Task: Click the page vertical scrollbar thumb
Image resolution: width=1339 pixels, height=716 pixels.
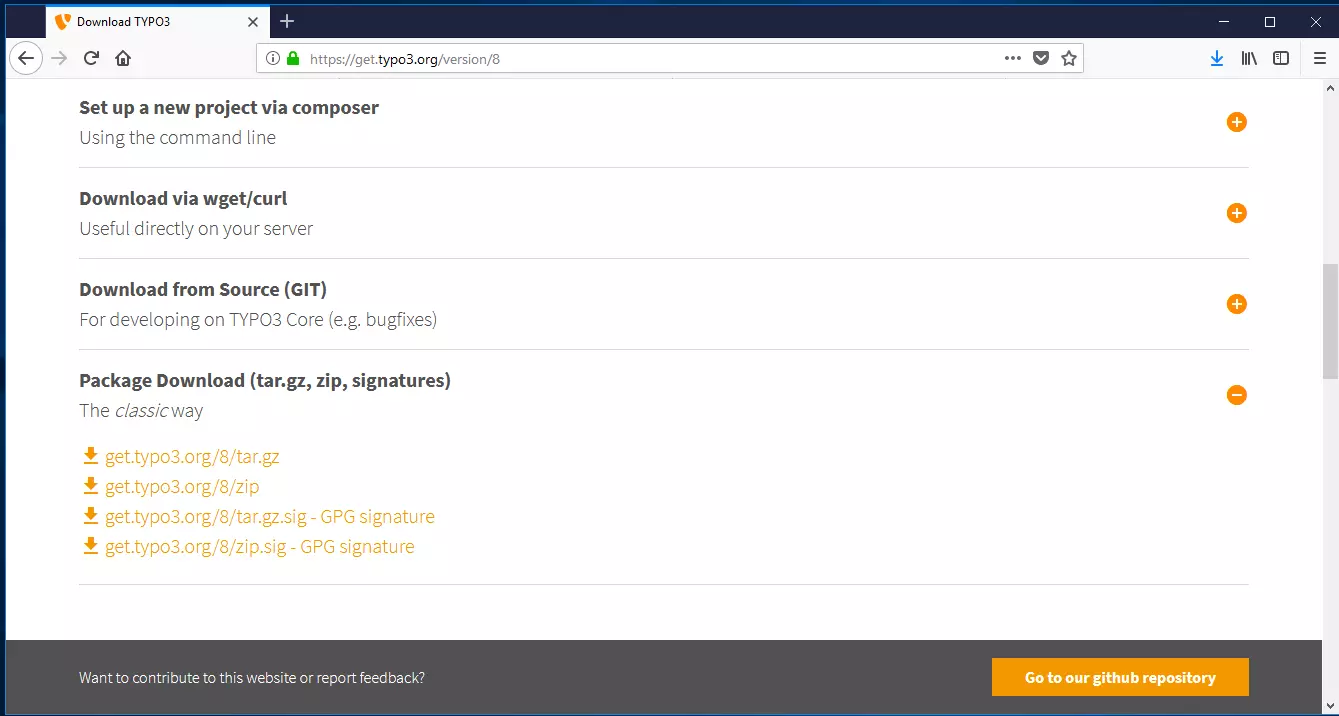Action: click(x=1330, y=321)
